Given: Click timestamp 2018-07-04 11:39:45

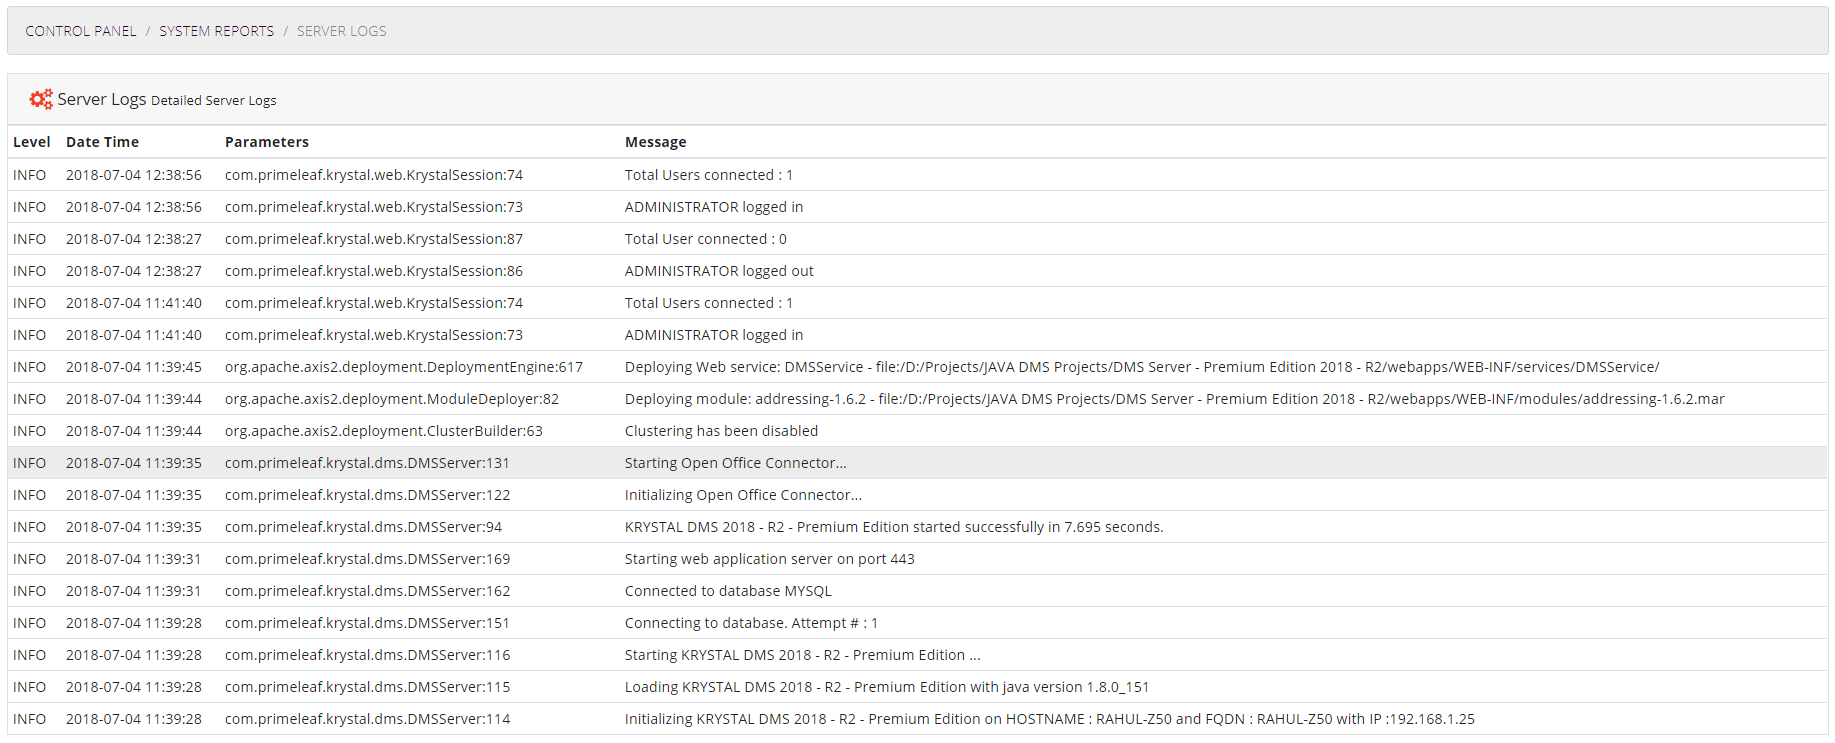Looking at the screenshot, I should 134,367.
